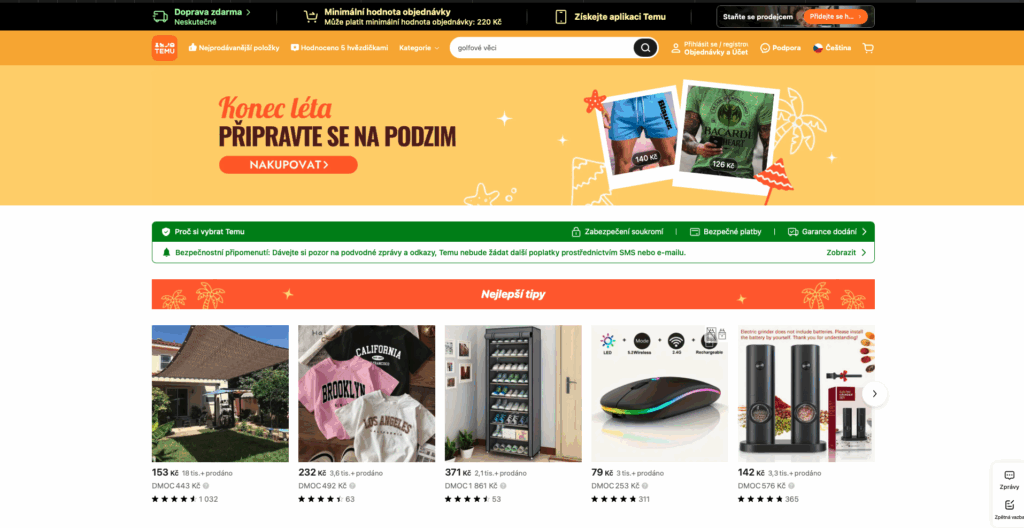The image size is (1024, 528).
Task: Click the Zpětná vazba feedback icon
Action: point(1009,508)
